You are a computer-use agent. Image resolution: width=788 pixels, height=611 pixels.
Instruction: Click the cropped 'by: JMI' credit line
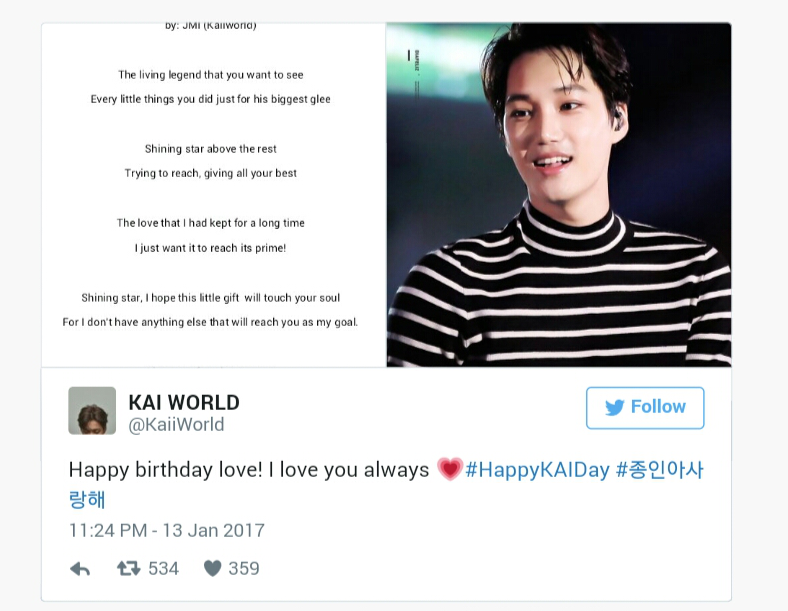pyautogui.click(x=211, y=26)
